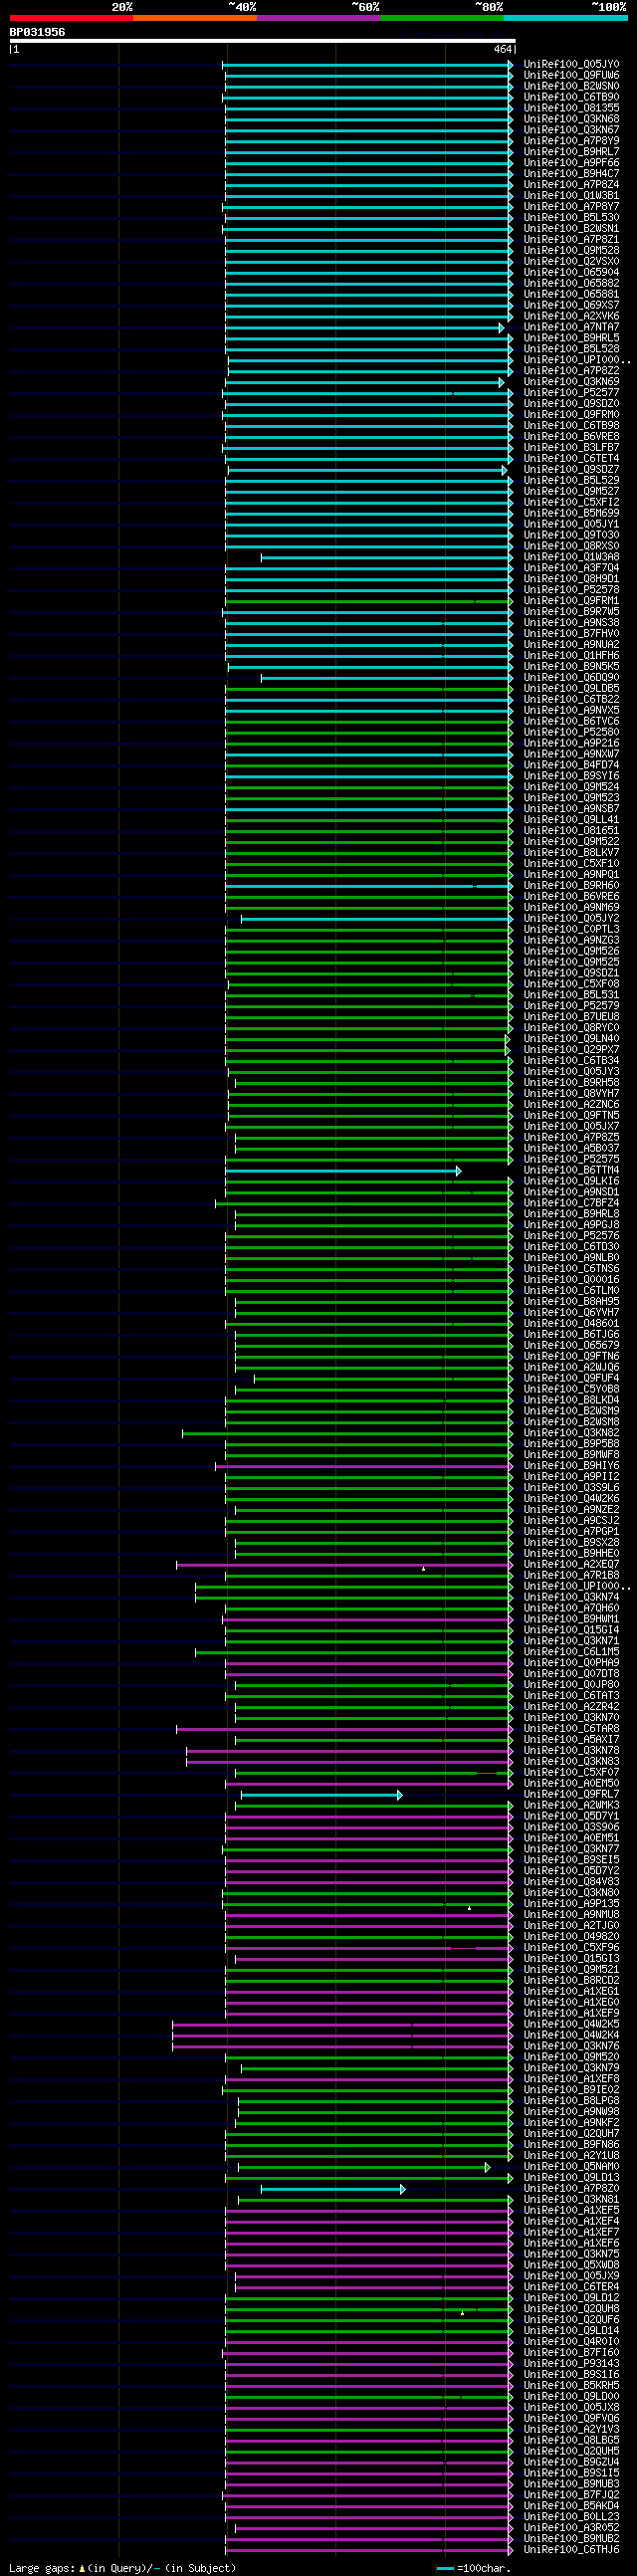This screenshot has height=2576, width=637.
Task: Select the UniRef100_C6THJ6 entry
Action: tap(571, 2551)
